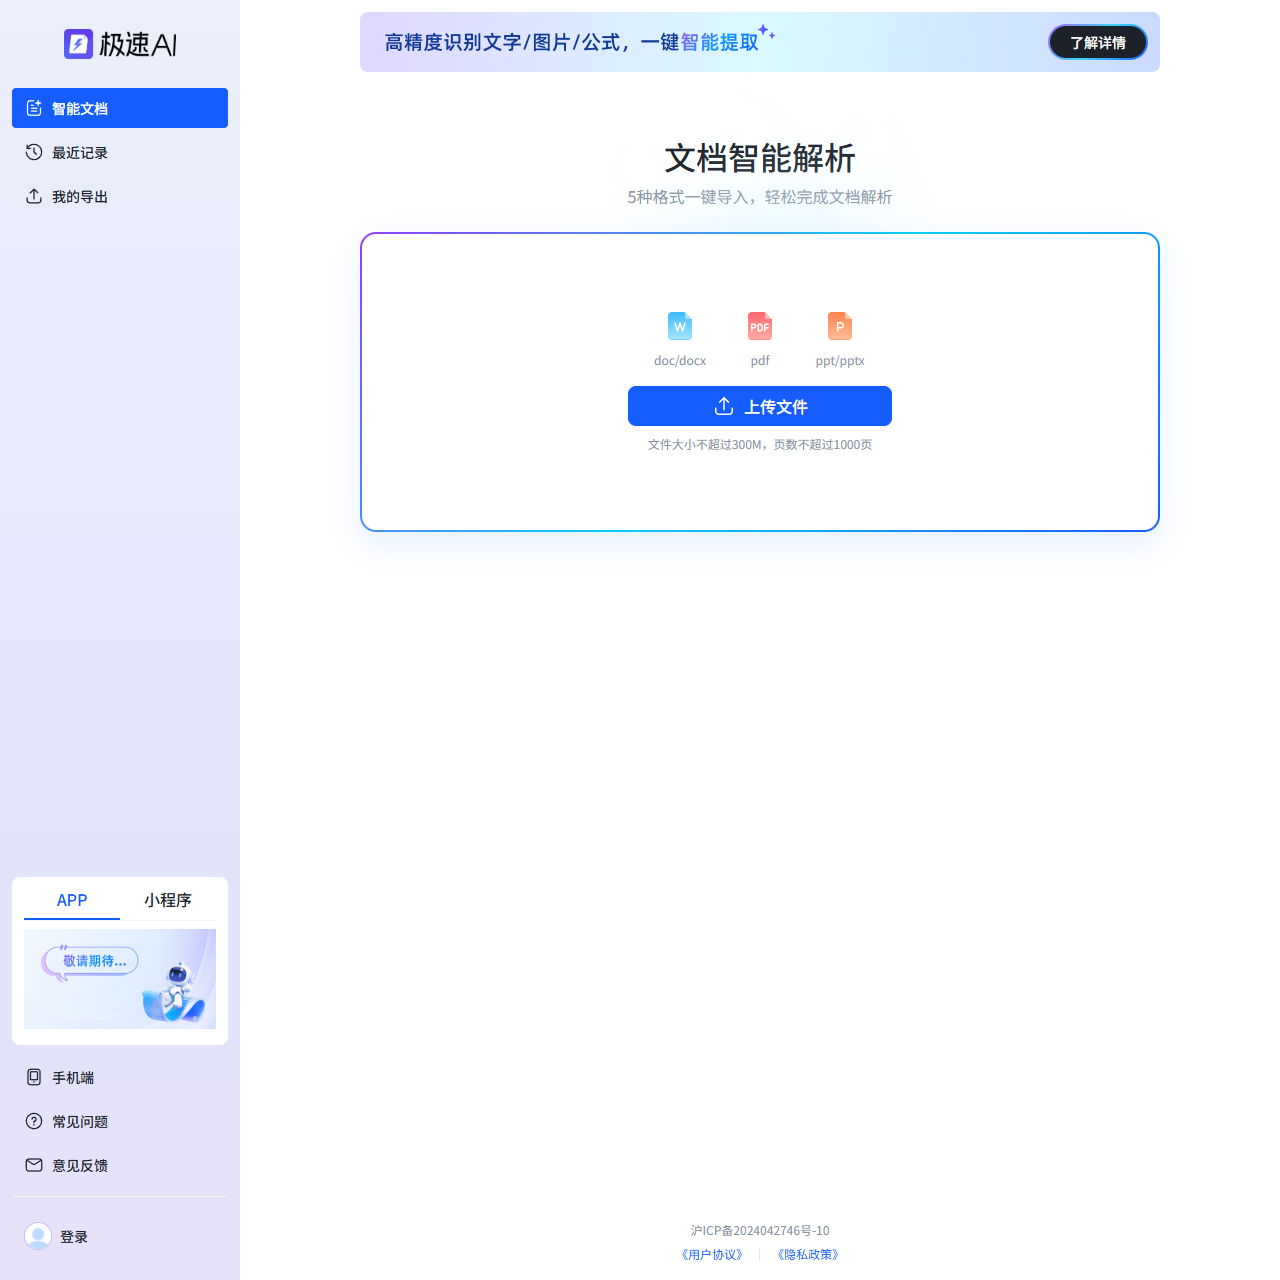Click the sparkle icon beside 智能提取
This screenshot has height=1280, width=1280.
766,32
